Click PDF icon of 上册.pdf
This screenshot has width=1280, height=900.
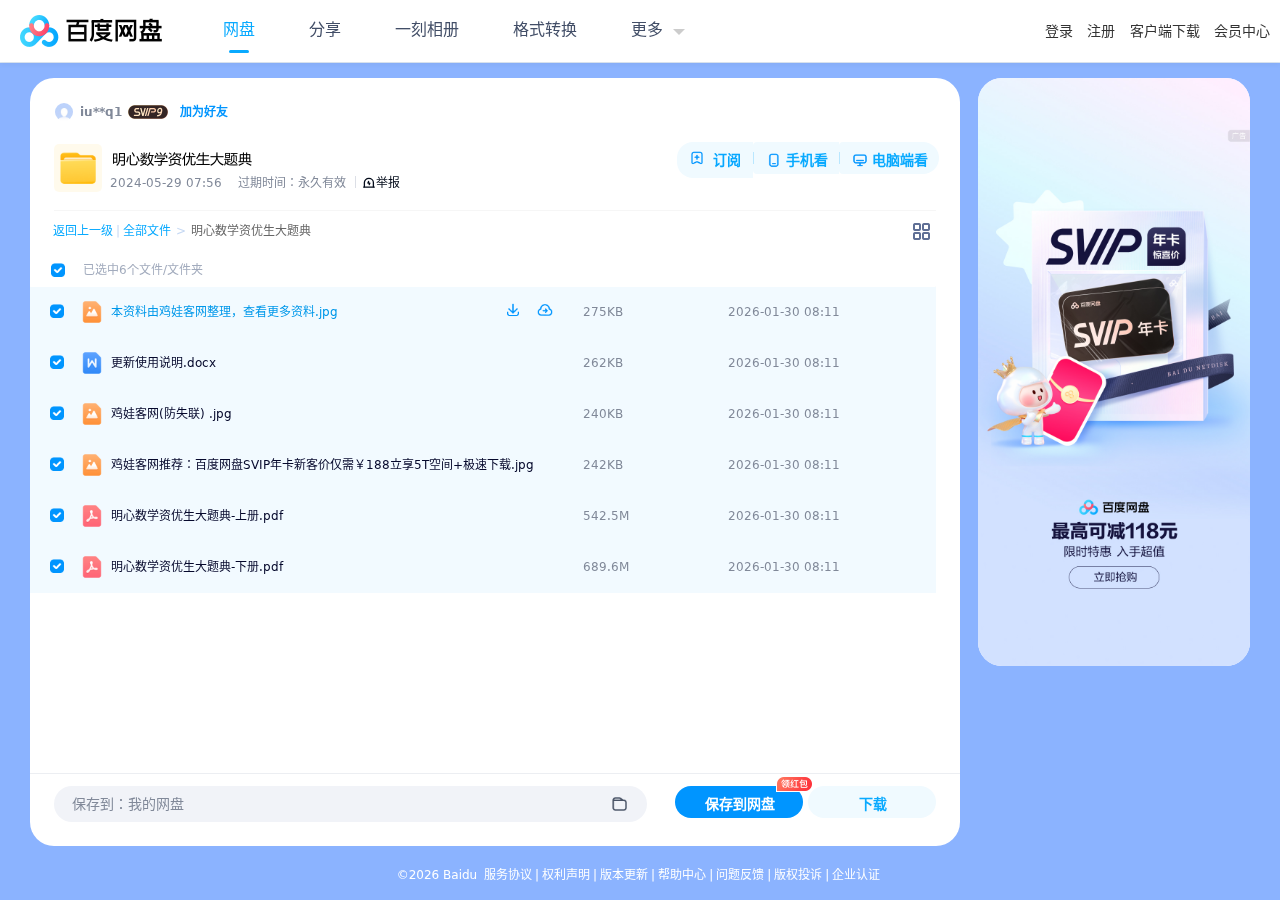tap(92, 516)
